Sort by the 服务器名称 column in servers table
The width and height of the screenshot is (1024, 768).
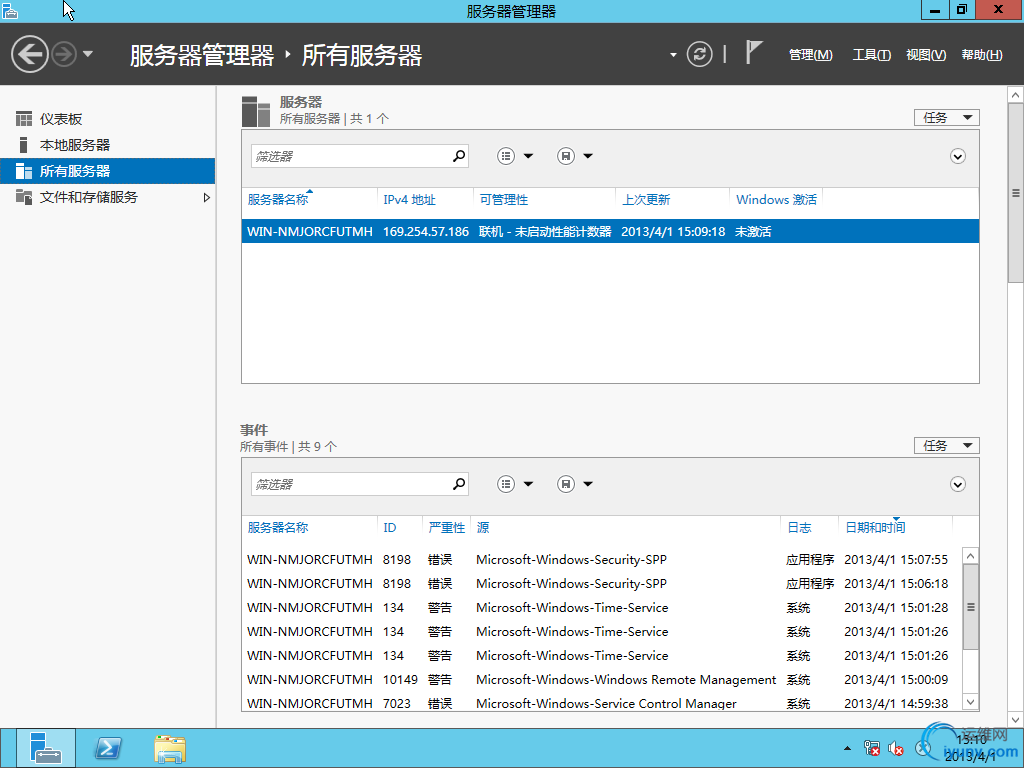(x=278, y=200)
